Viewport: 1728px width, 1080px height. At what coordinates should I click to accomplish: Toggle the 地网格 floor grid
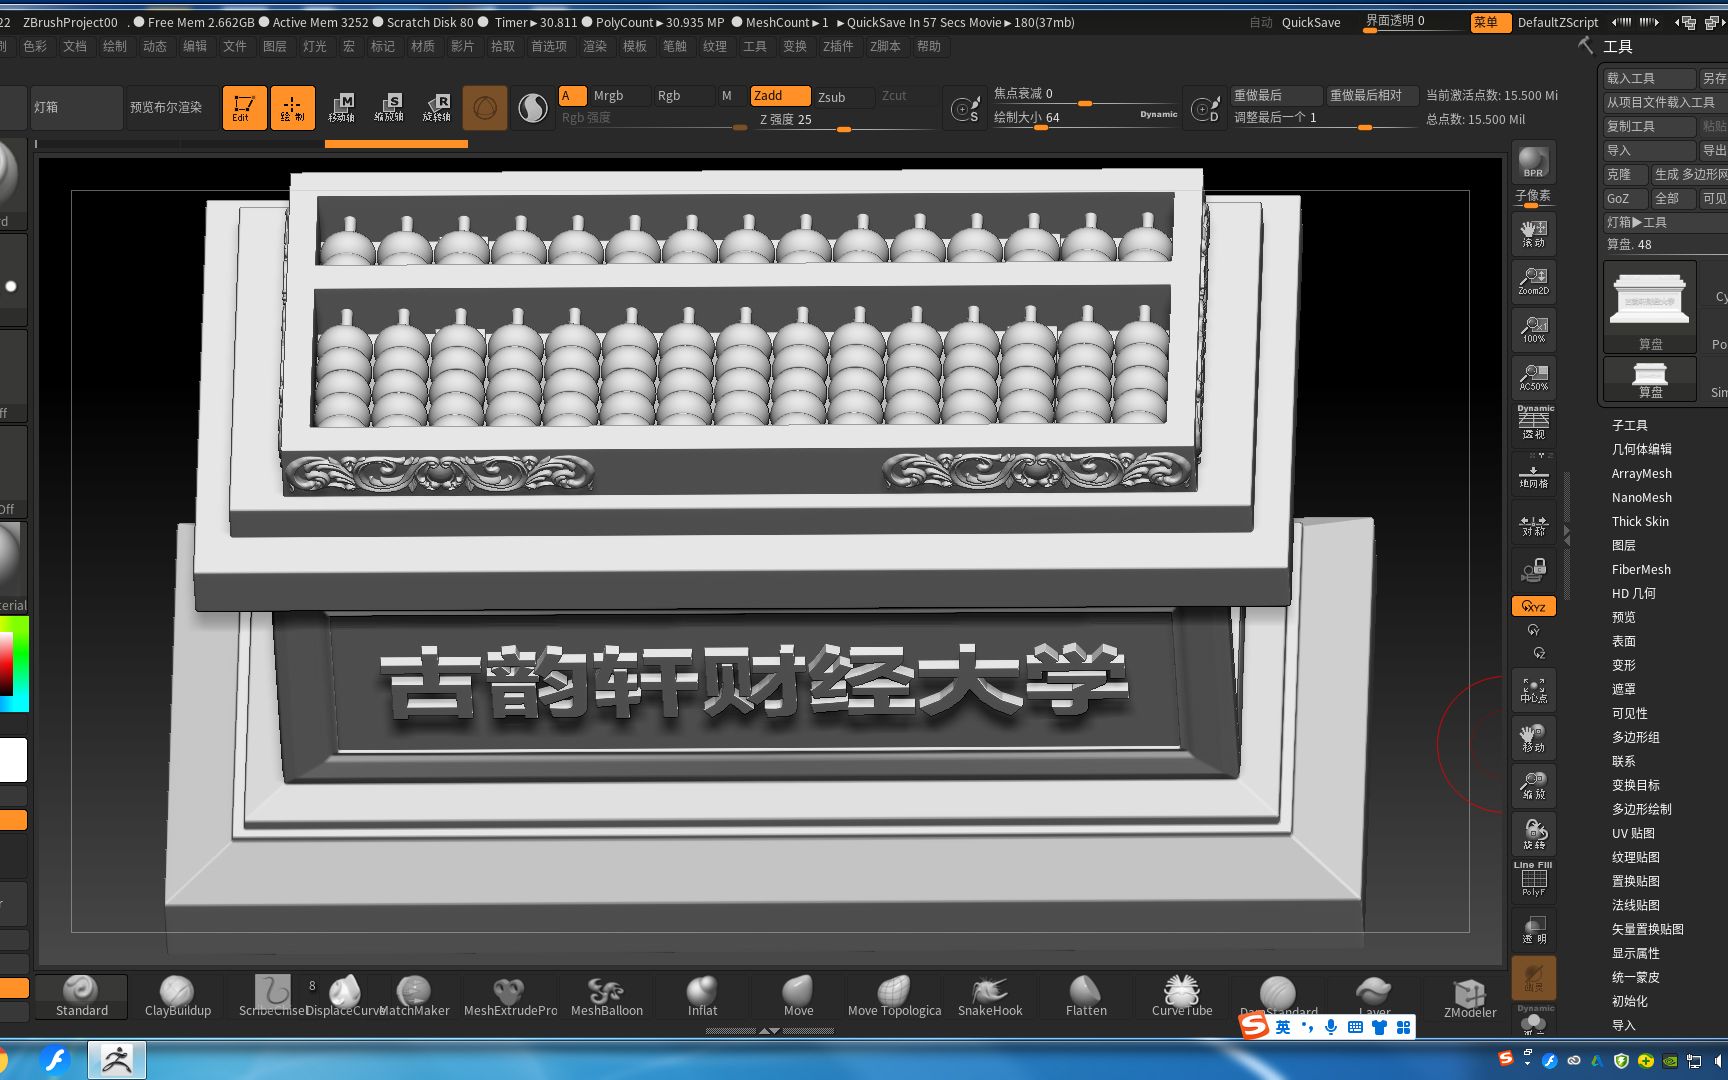click(x=1533, y=473)
